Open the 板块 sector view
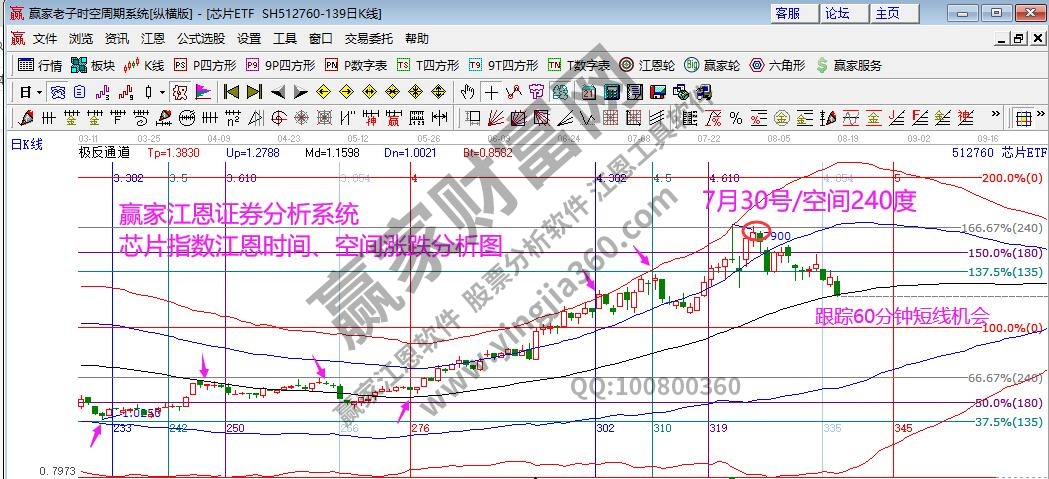Viewport: 1049px width, 479px height. pyautogui.click(x=93, y=65)
